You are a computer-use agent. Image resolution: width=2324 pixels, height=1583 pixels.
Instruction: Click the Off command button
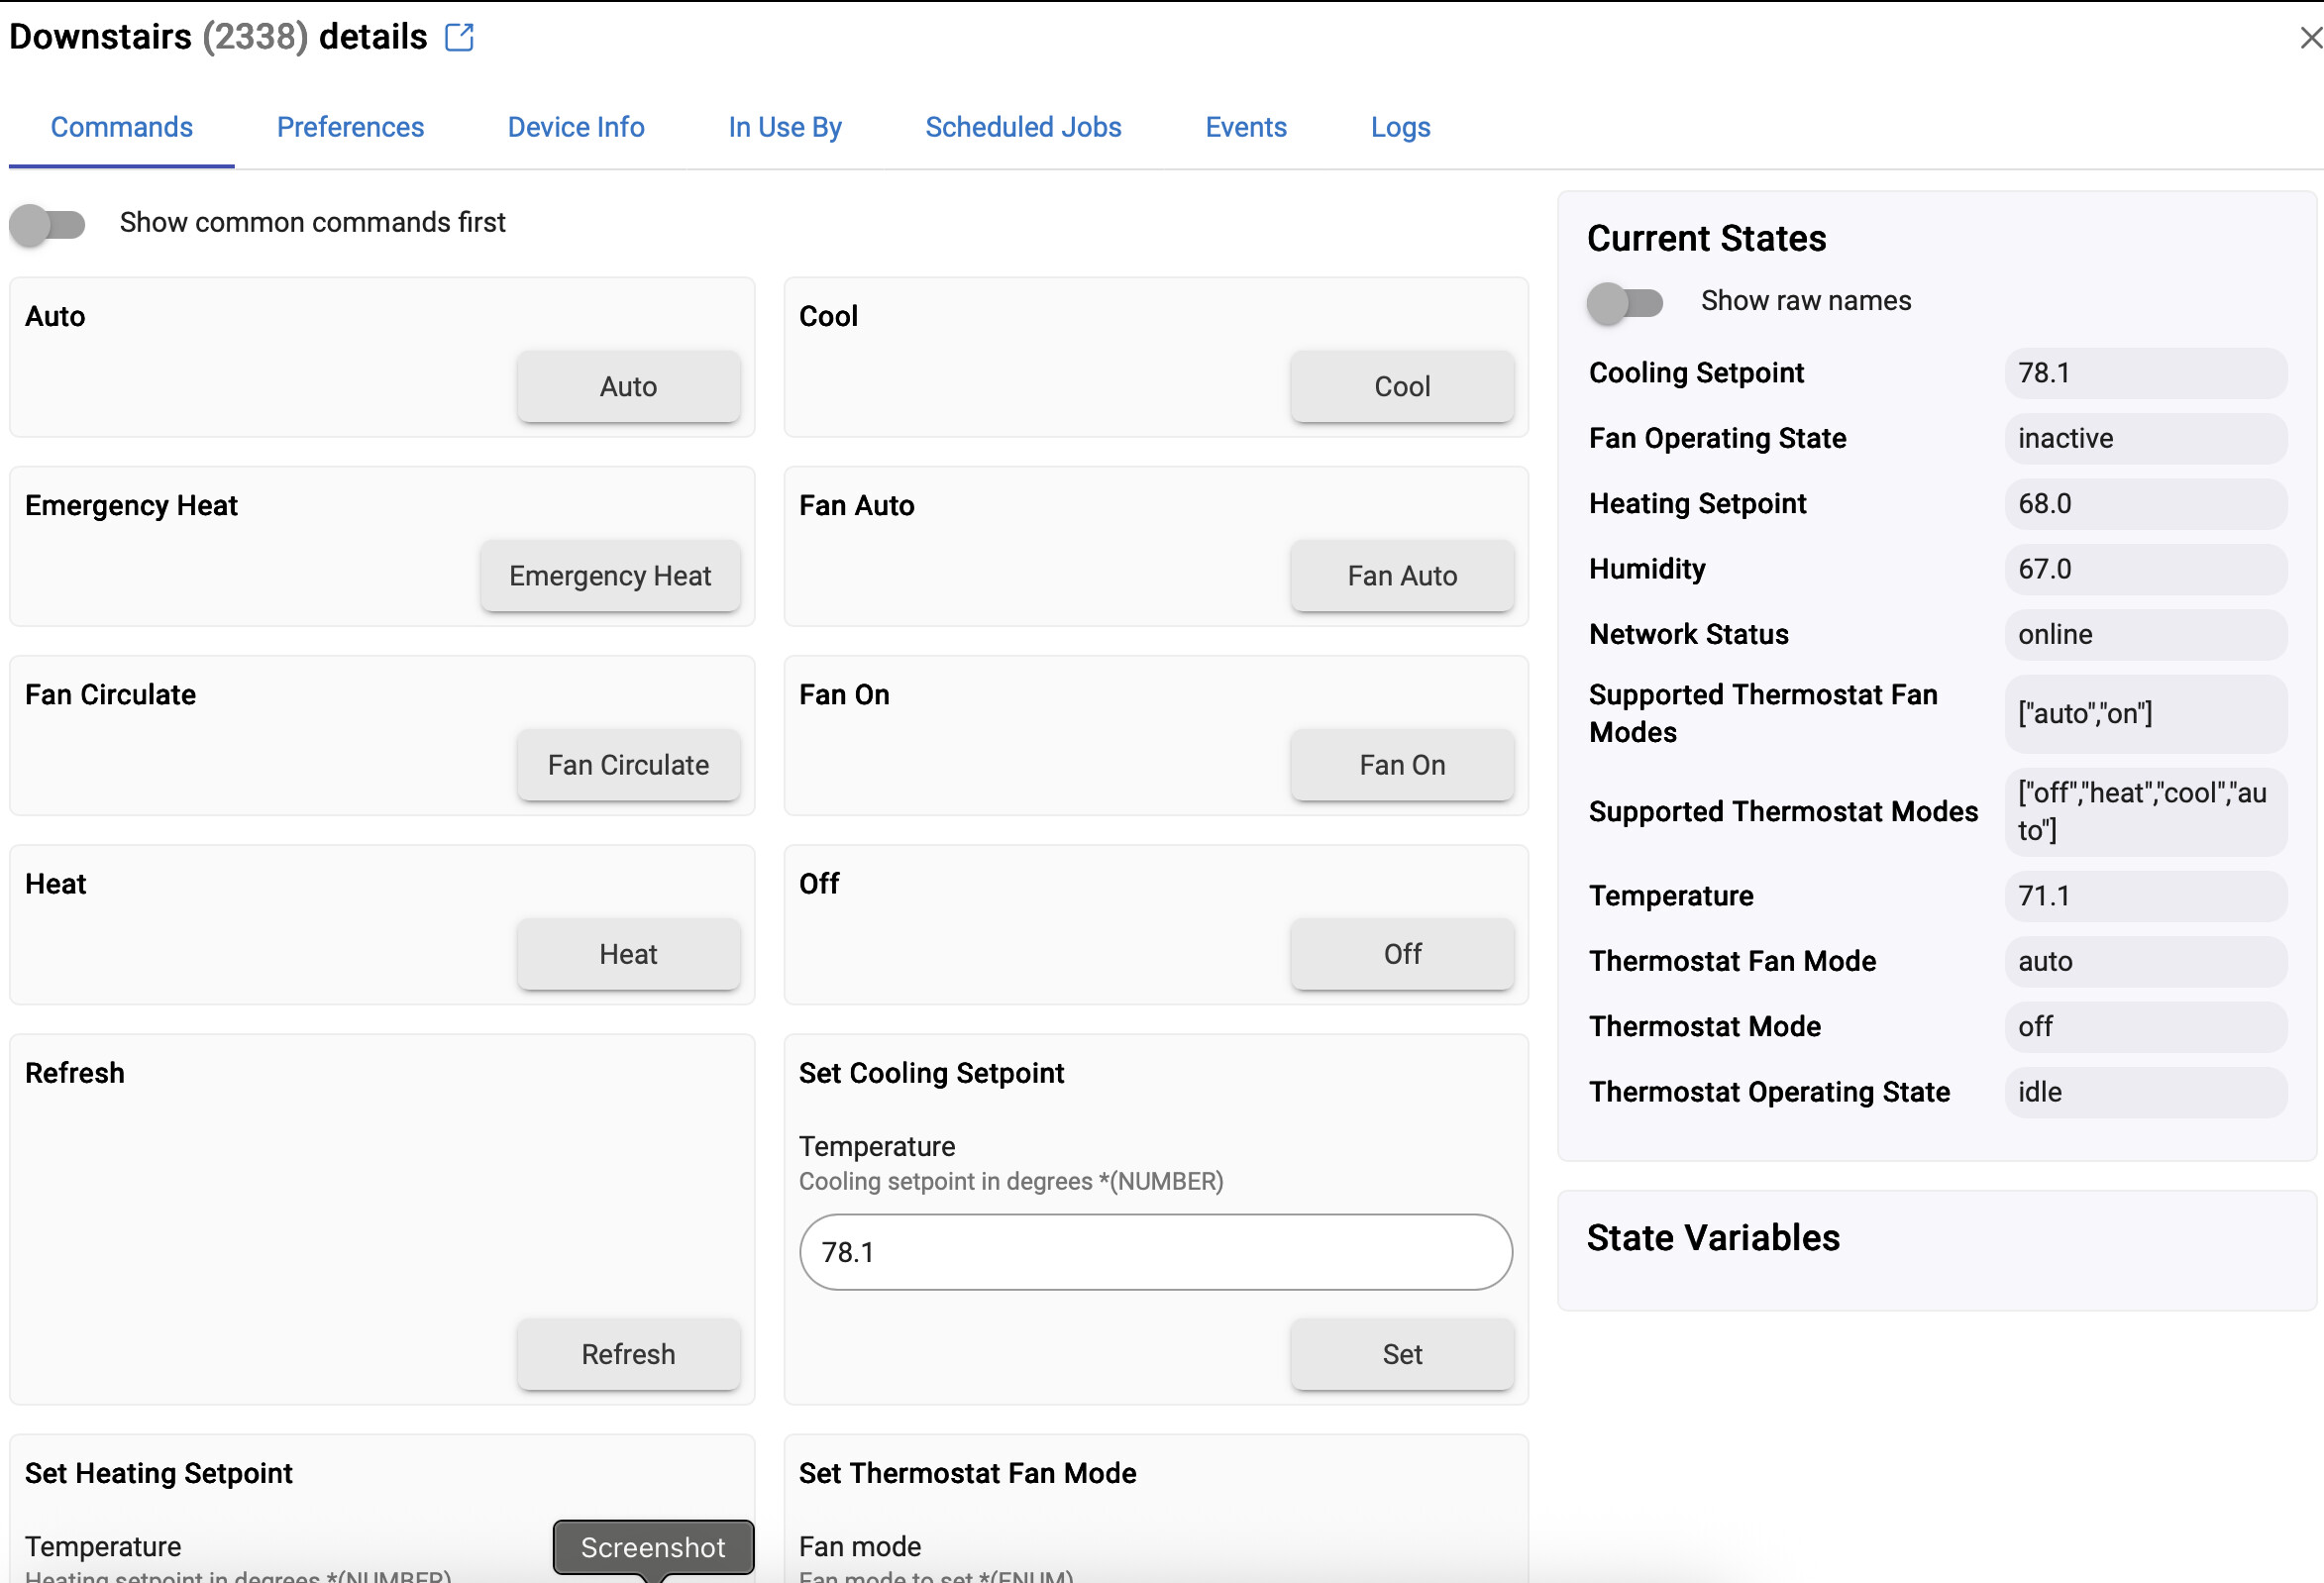[1402, 953]
